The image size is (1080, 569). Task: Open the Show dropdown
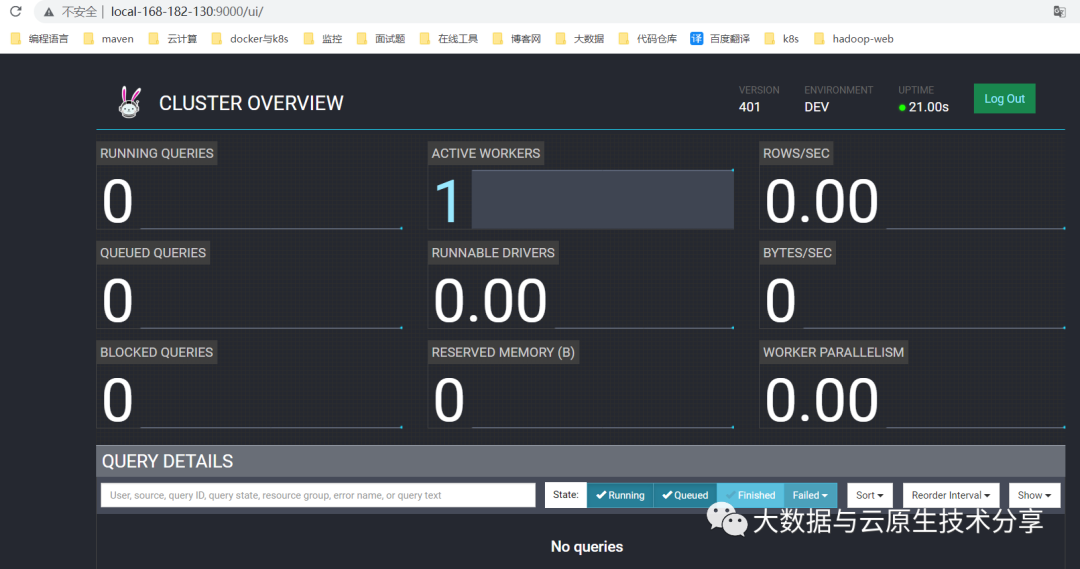pos(1035,495)
